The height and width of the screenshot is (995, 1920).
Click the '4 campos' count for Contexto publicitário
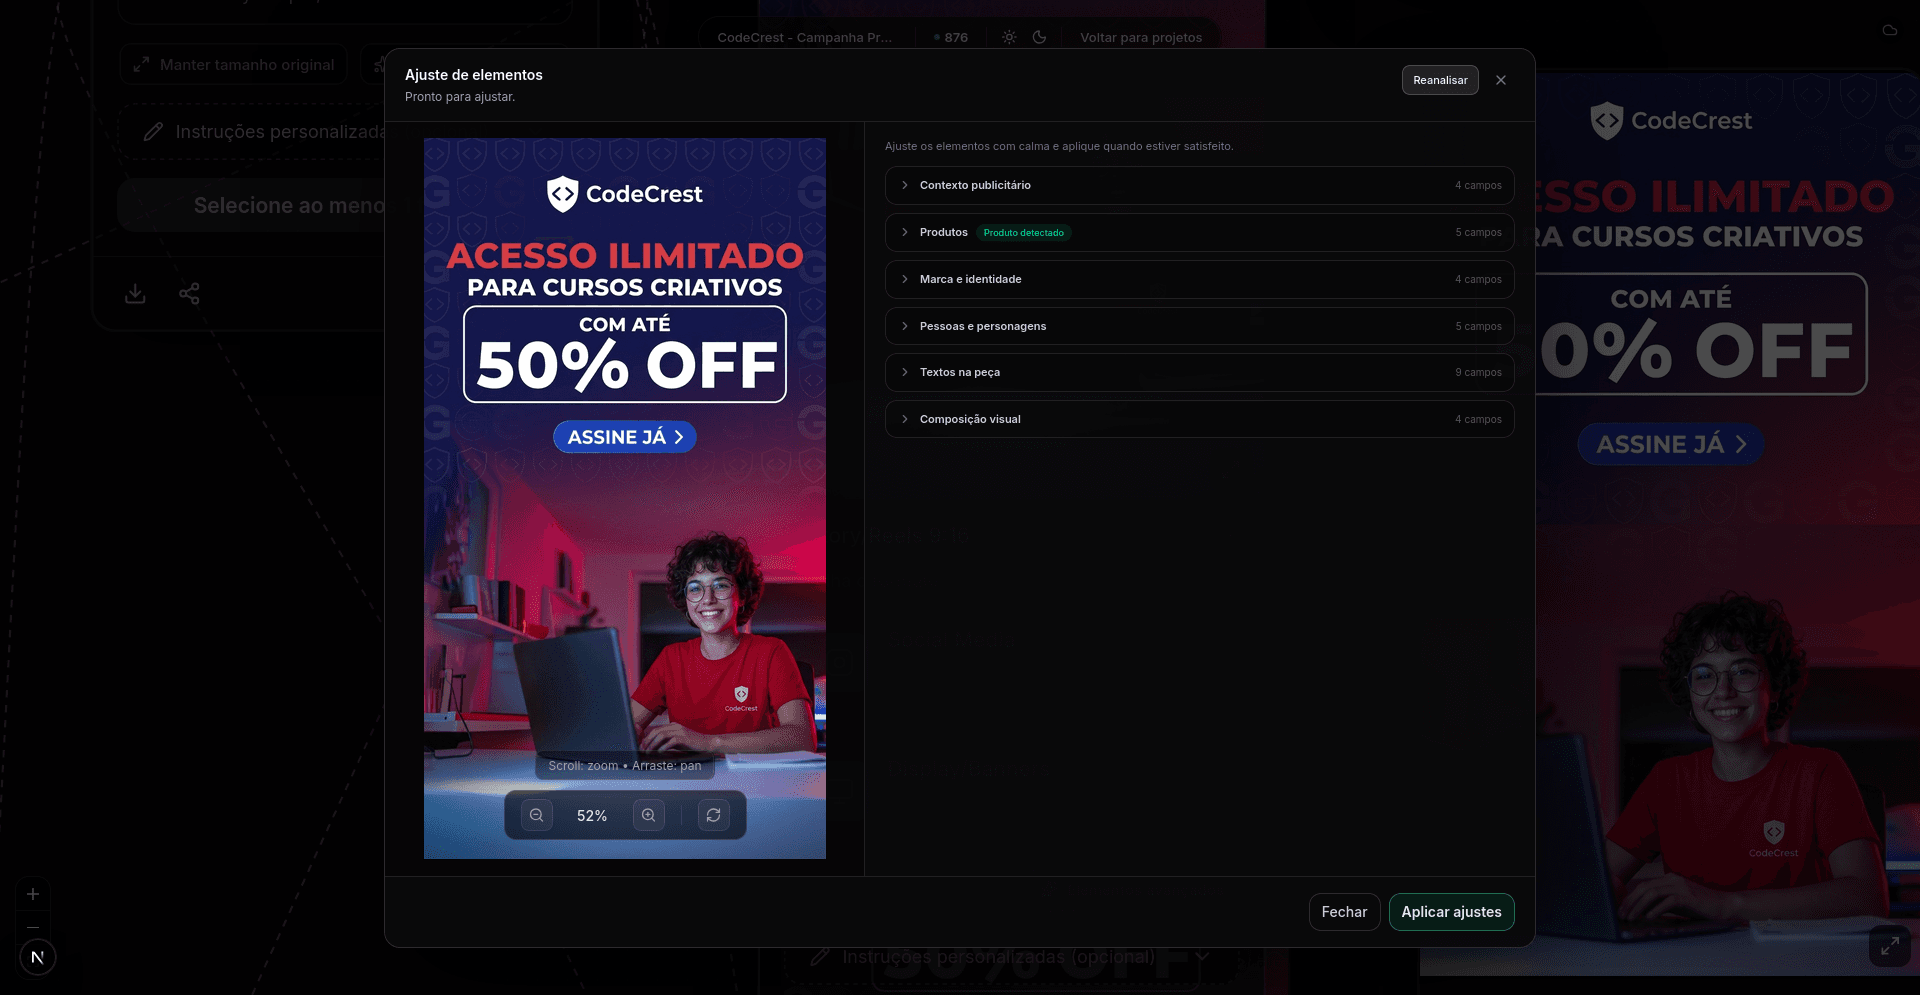(1478, 186)
